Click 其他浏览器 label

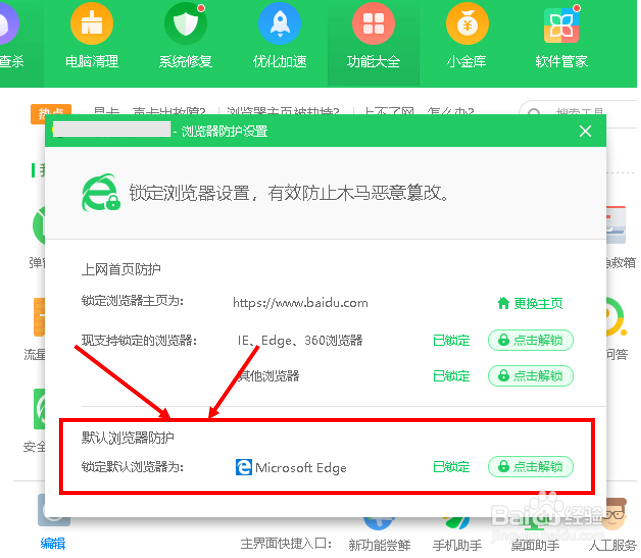269,376
